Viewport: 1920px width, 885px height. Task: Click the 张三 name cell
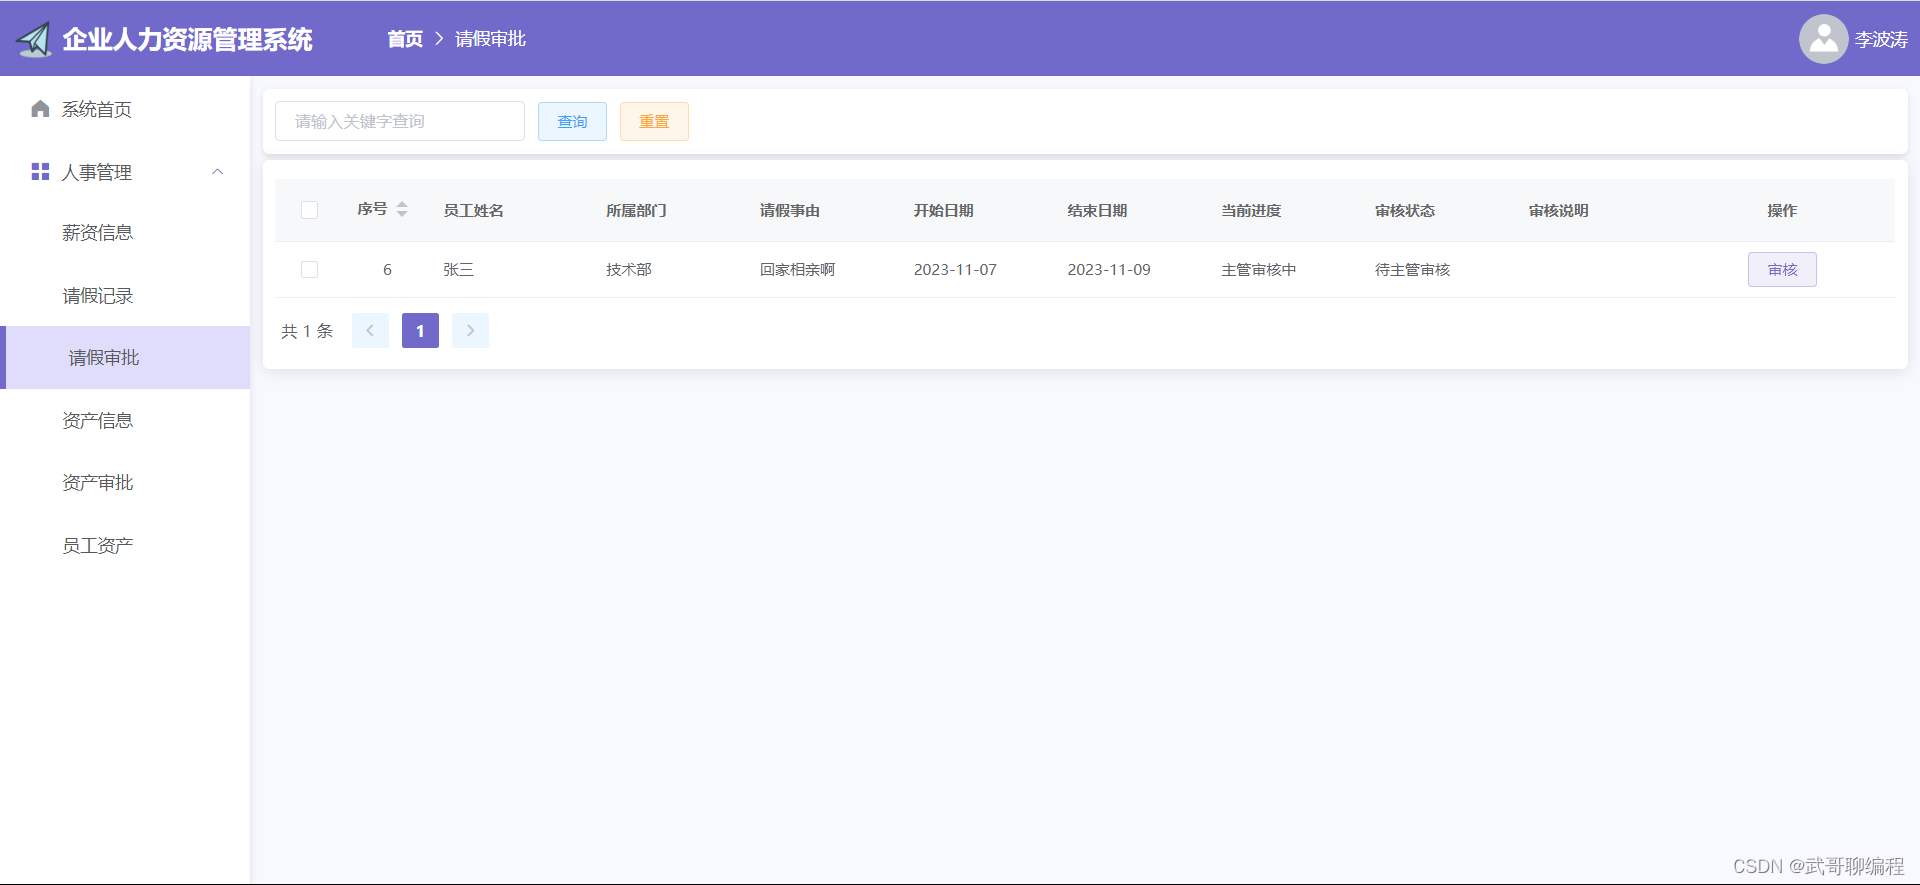tap(459, 270)
